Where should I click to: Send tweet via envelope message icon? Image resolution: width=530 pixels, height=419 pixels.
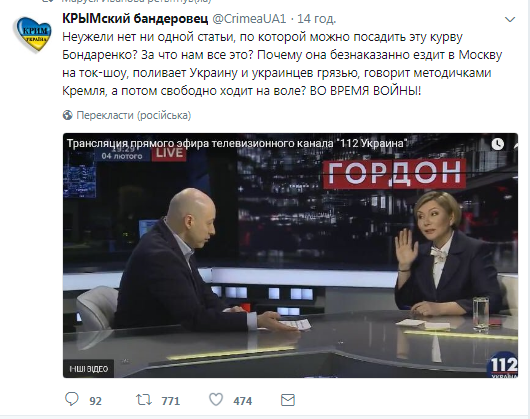click(288, 400)
